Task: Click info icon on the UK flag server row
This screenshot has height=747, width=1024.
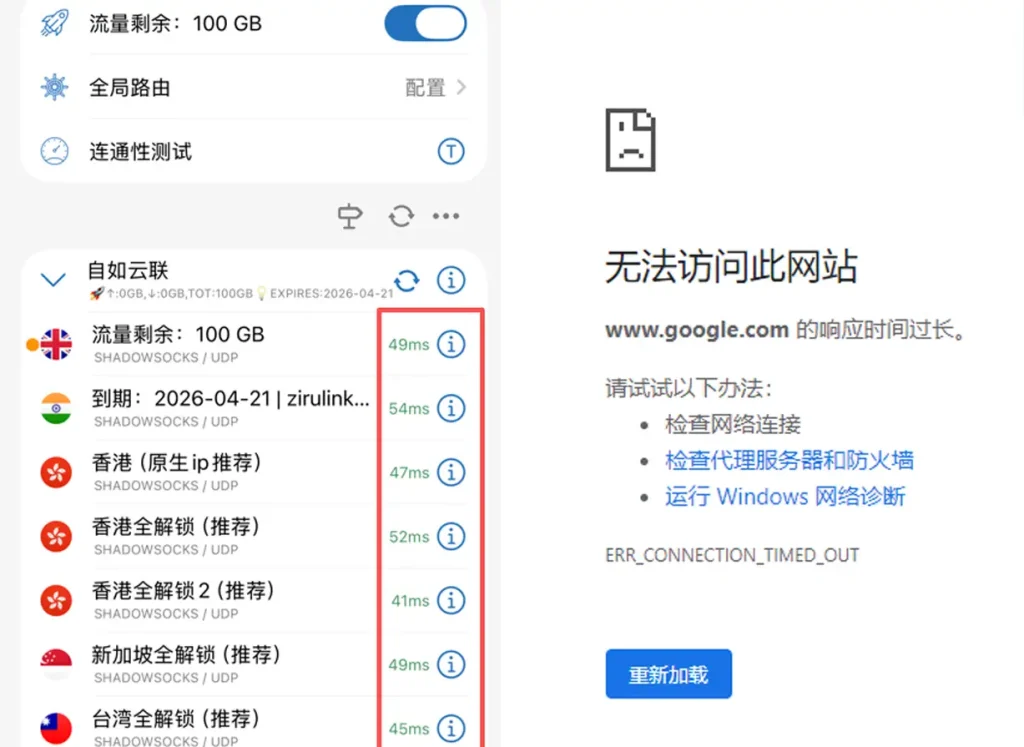Action: tap(451, 344)
